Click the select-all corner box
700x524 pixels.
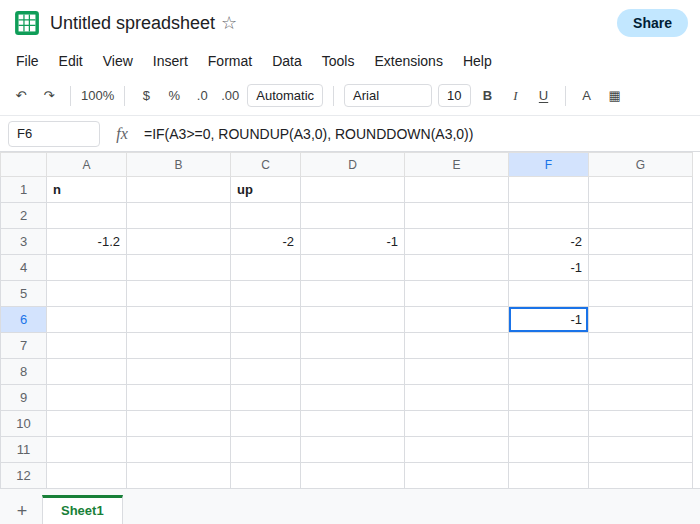(23, 165)
